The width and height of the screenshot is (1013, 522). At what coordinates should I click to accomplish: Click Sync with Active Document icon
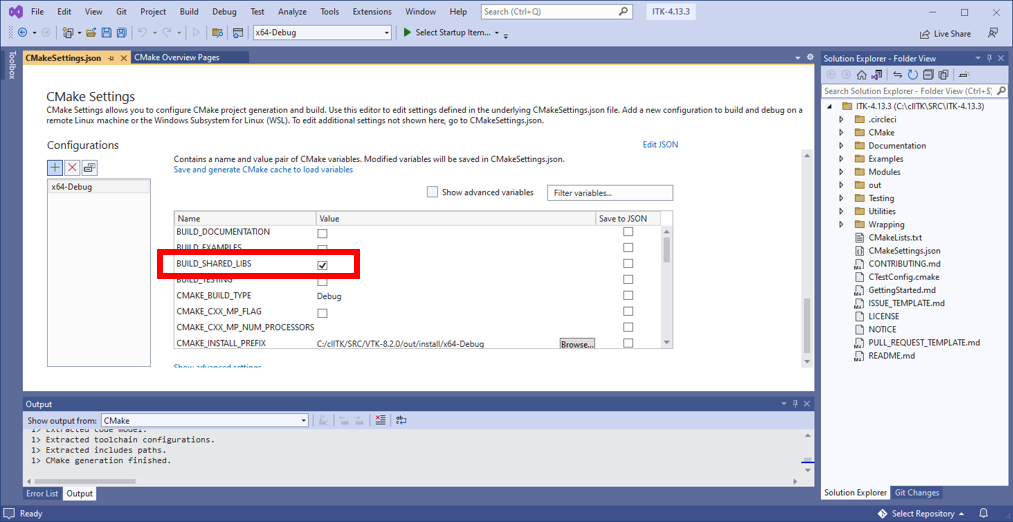click(x=898, y=75)
